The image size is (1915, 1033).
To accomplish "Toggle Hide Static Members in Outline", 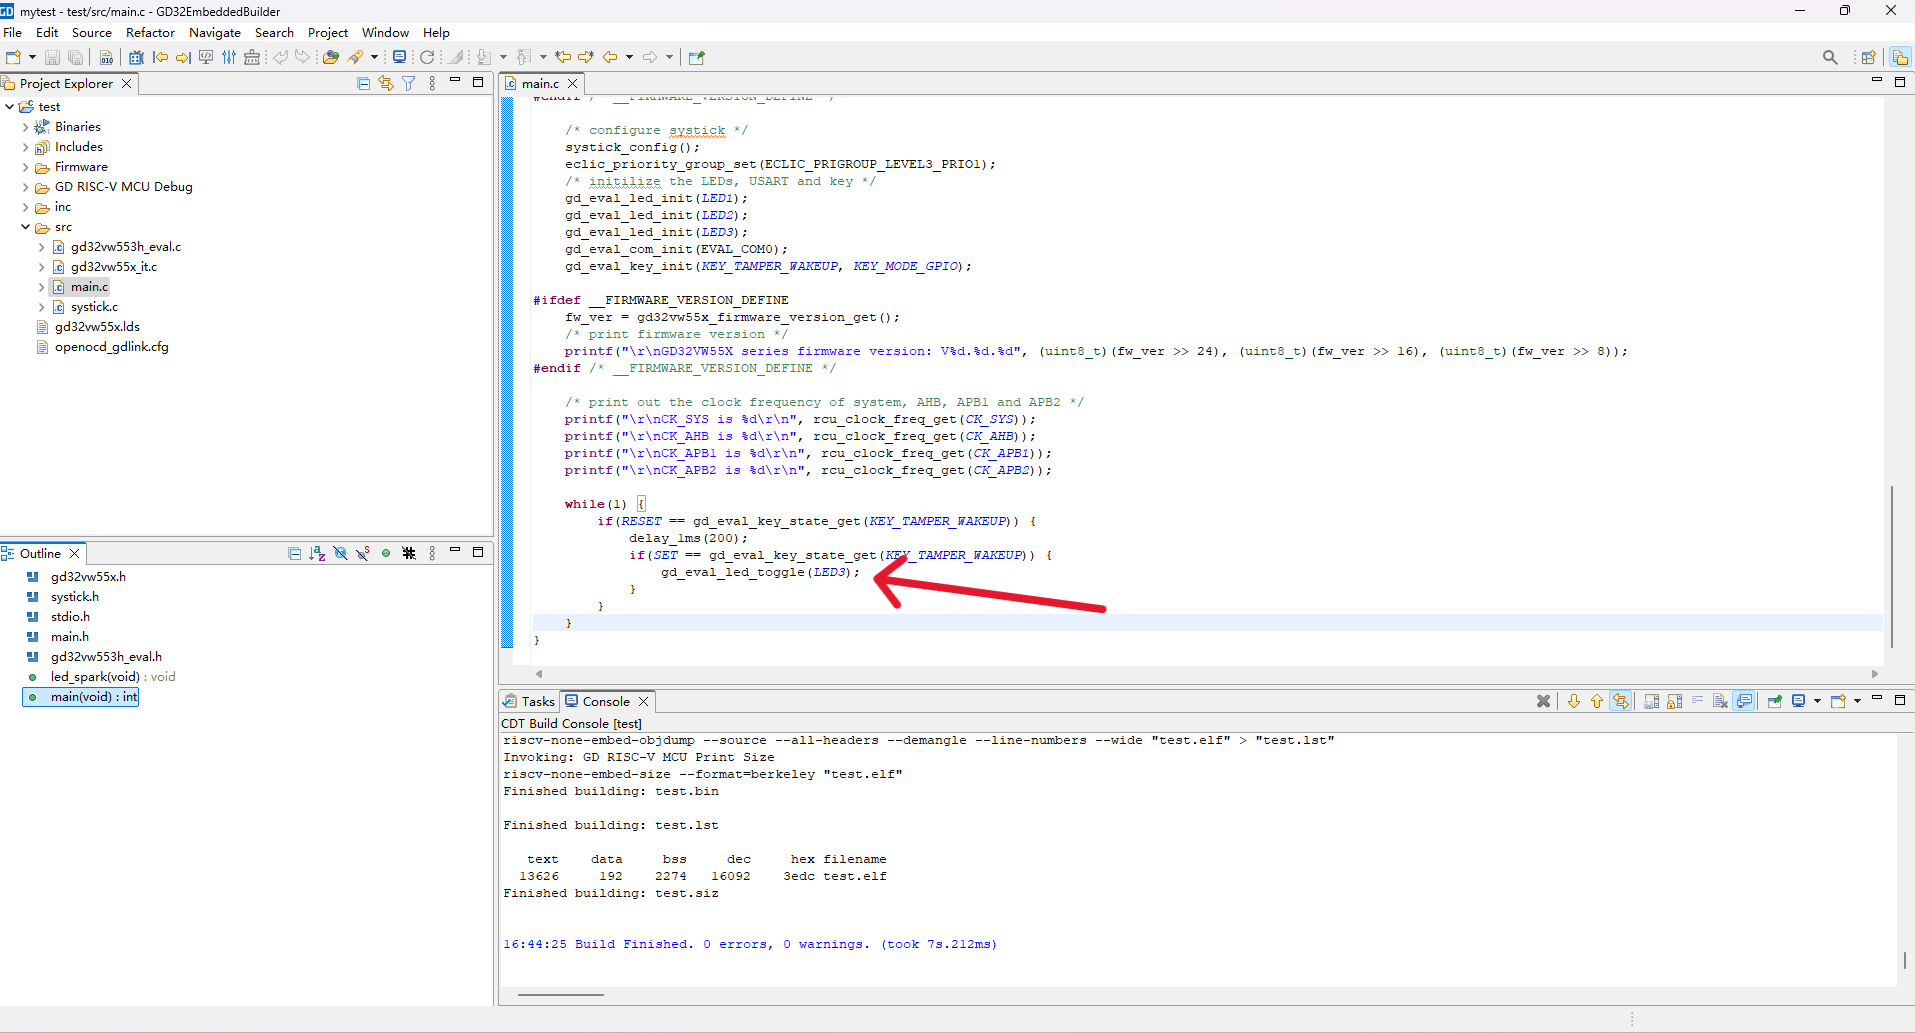I will point(363,553).
